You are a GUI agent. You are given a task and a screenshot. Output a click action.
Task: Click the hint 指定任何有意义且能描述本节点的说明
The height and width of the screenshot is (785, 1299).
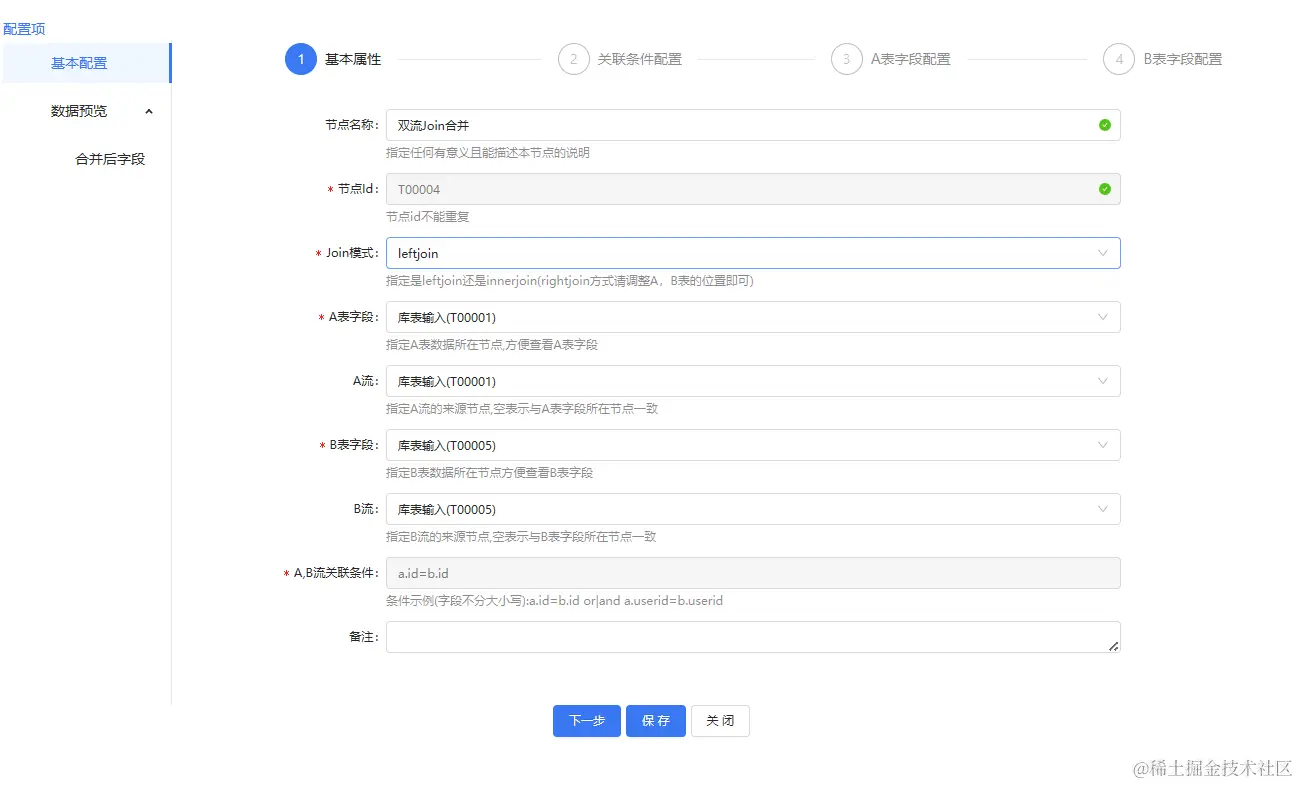(488, 153)
